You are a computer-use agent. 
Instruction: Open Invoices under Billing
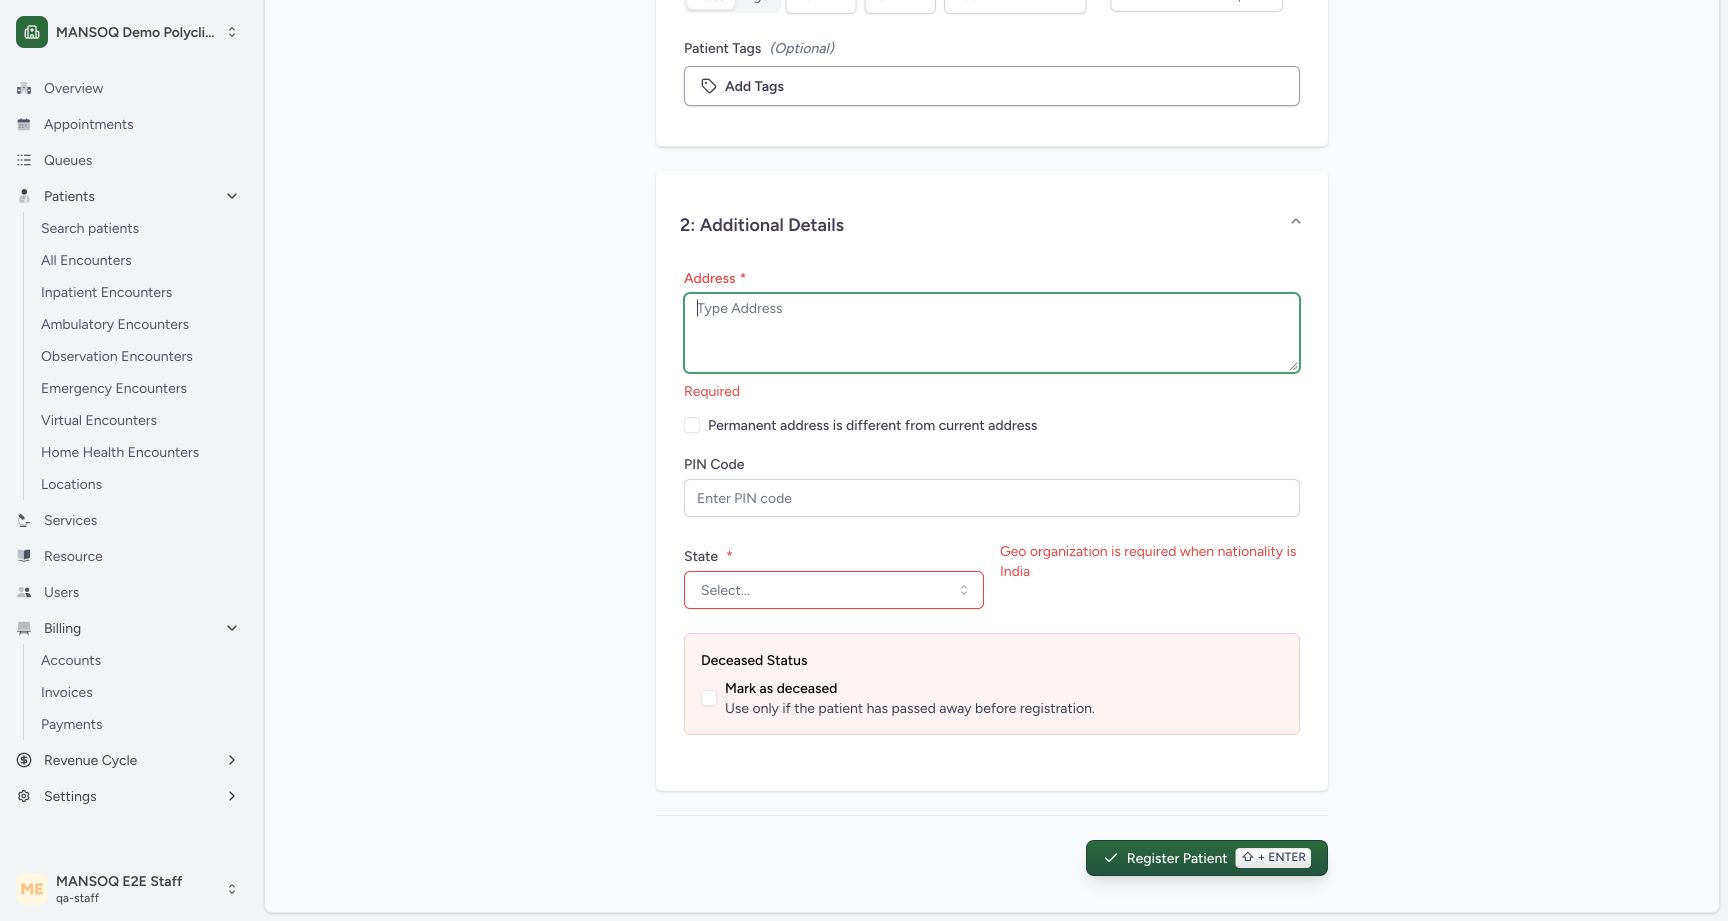pyautogui.click(x=67, y=692)
